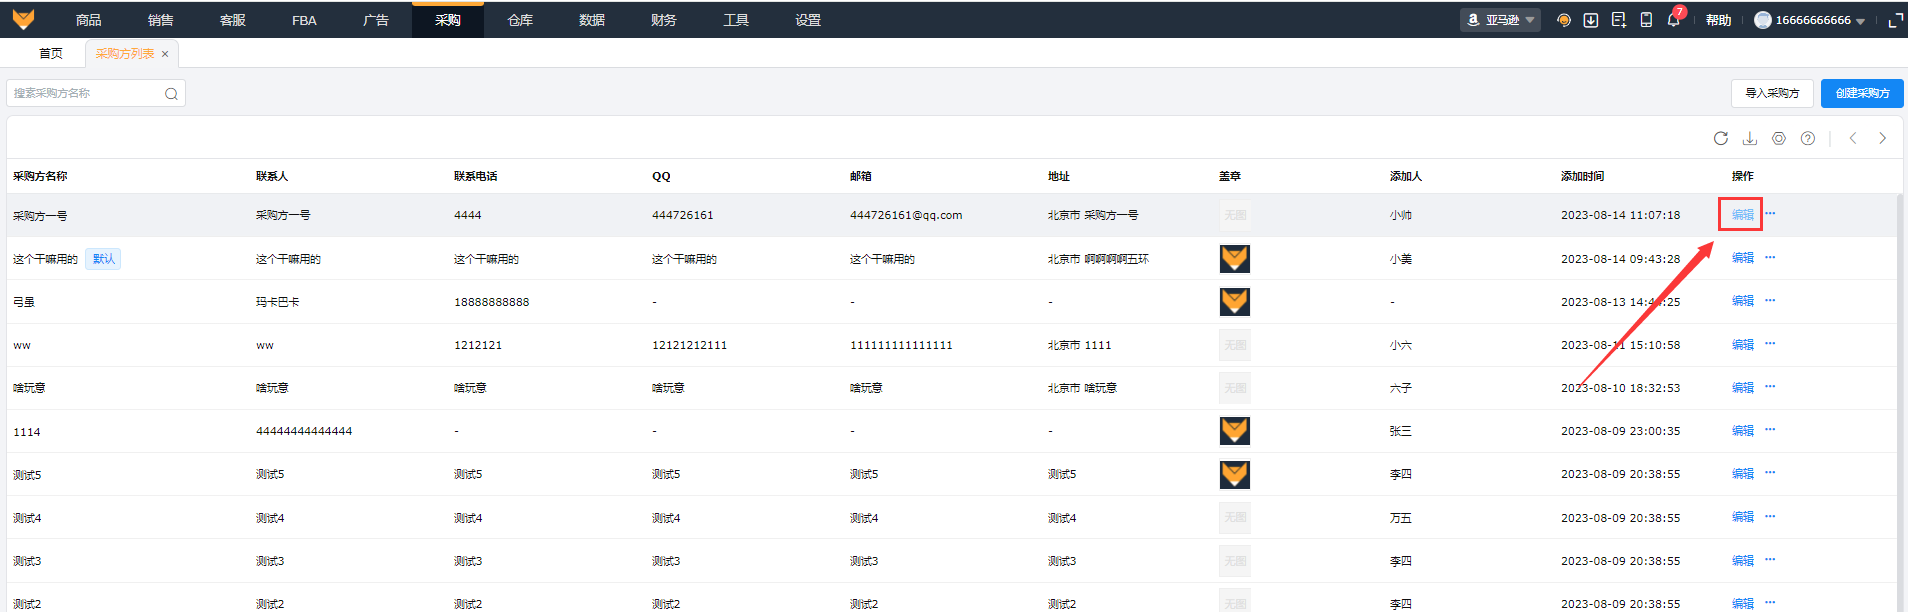Click 编辑 for row 这个干嘛用的
This screenshot has height=612, width=1908.
point(1743,258)
